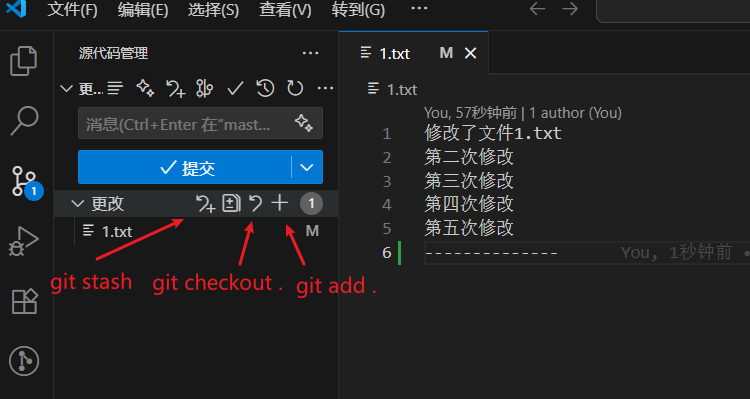Discard all changes in the 更改 row
750x399 pixels.
[x=255, y=204]
